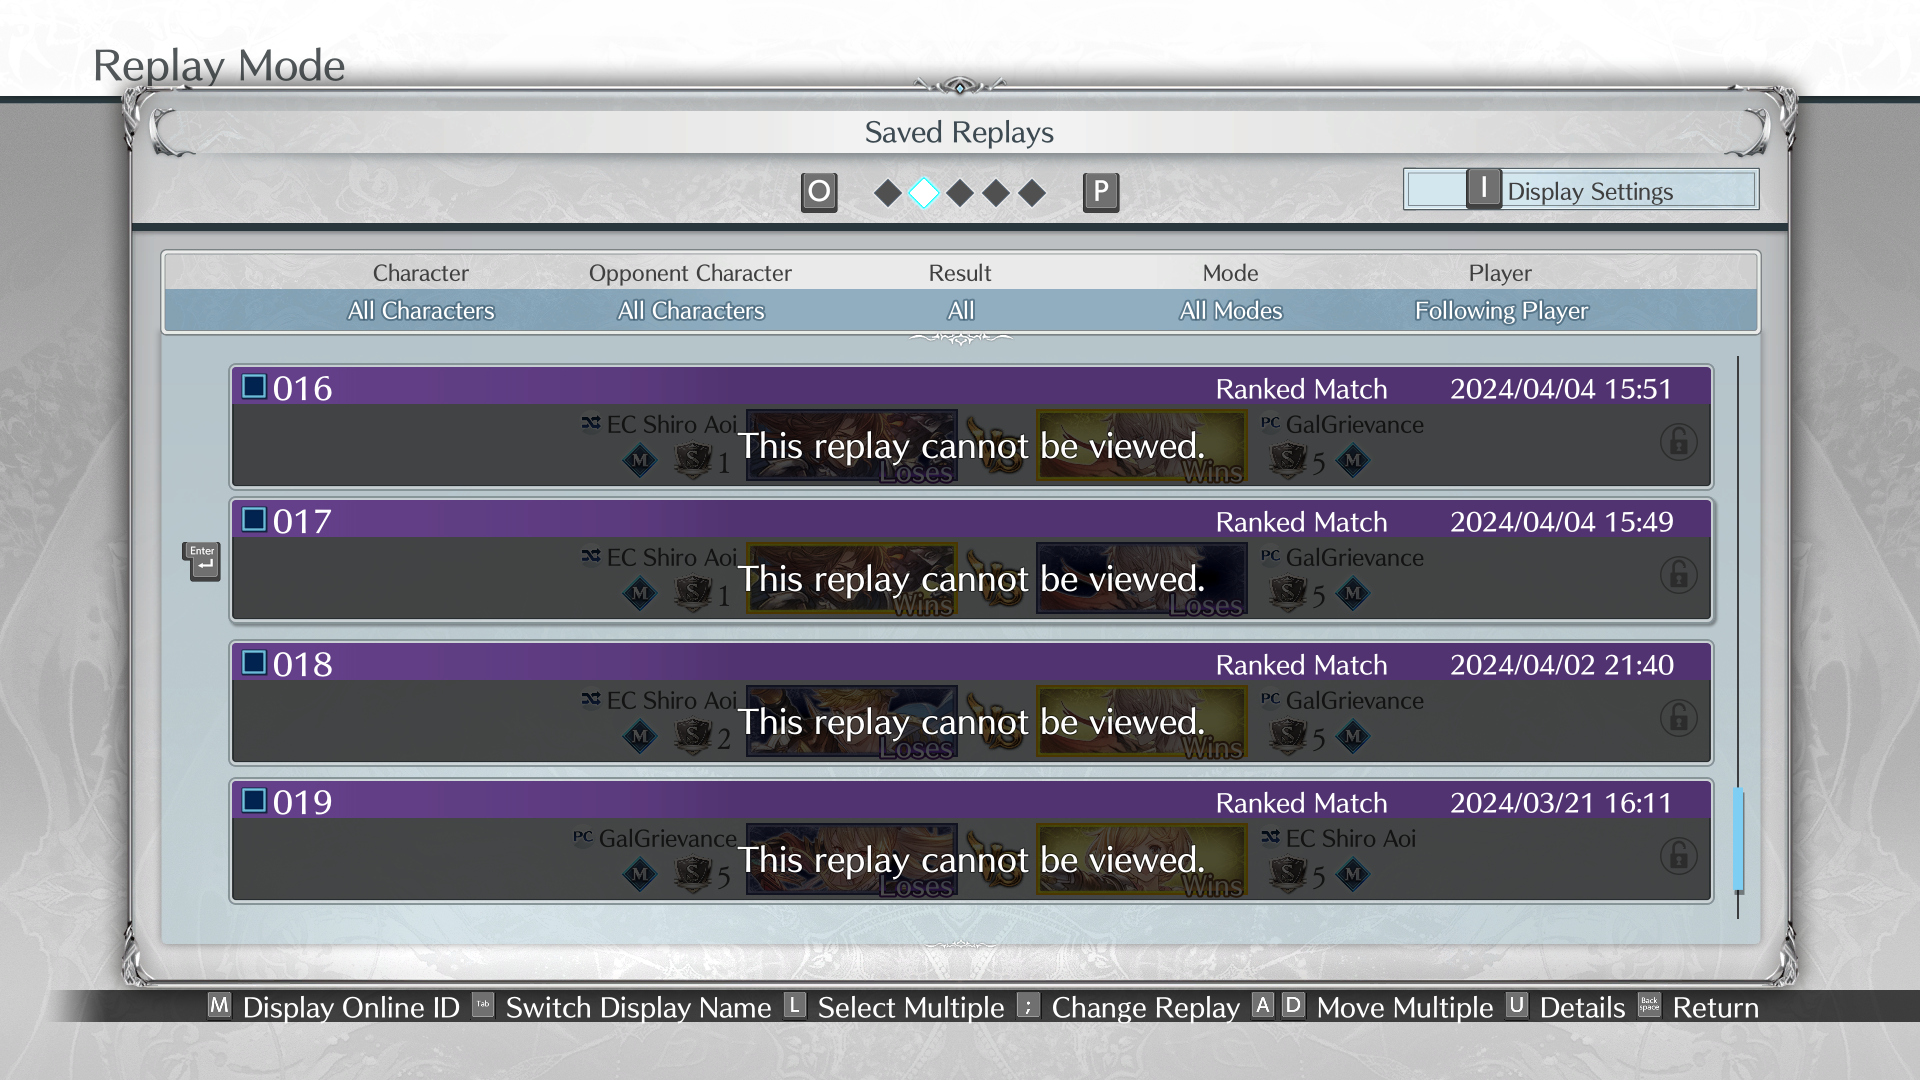Click lock icon on replay 019
The height and width of the screenshot is (1080, 1920).
click(x=1678, y=855)
